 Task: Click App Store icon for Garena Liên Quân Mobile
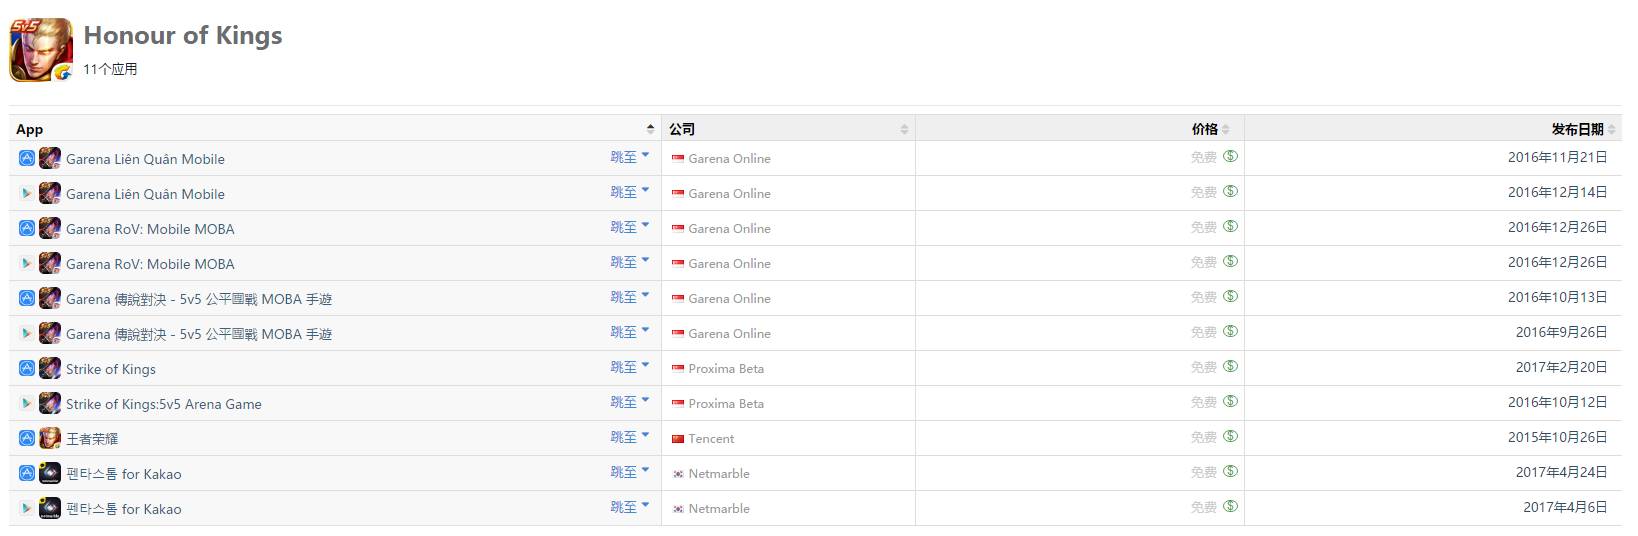click(27, 158)
